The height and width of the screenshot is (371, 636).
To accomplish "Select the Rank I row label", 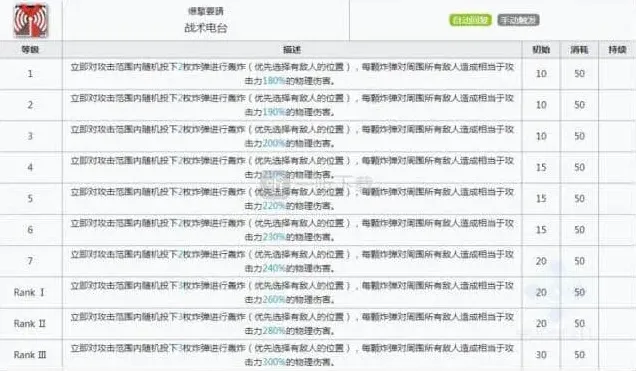I will point(29,292).
